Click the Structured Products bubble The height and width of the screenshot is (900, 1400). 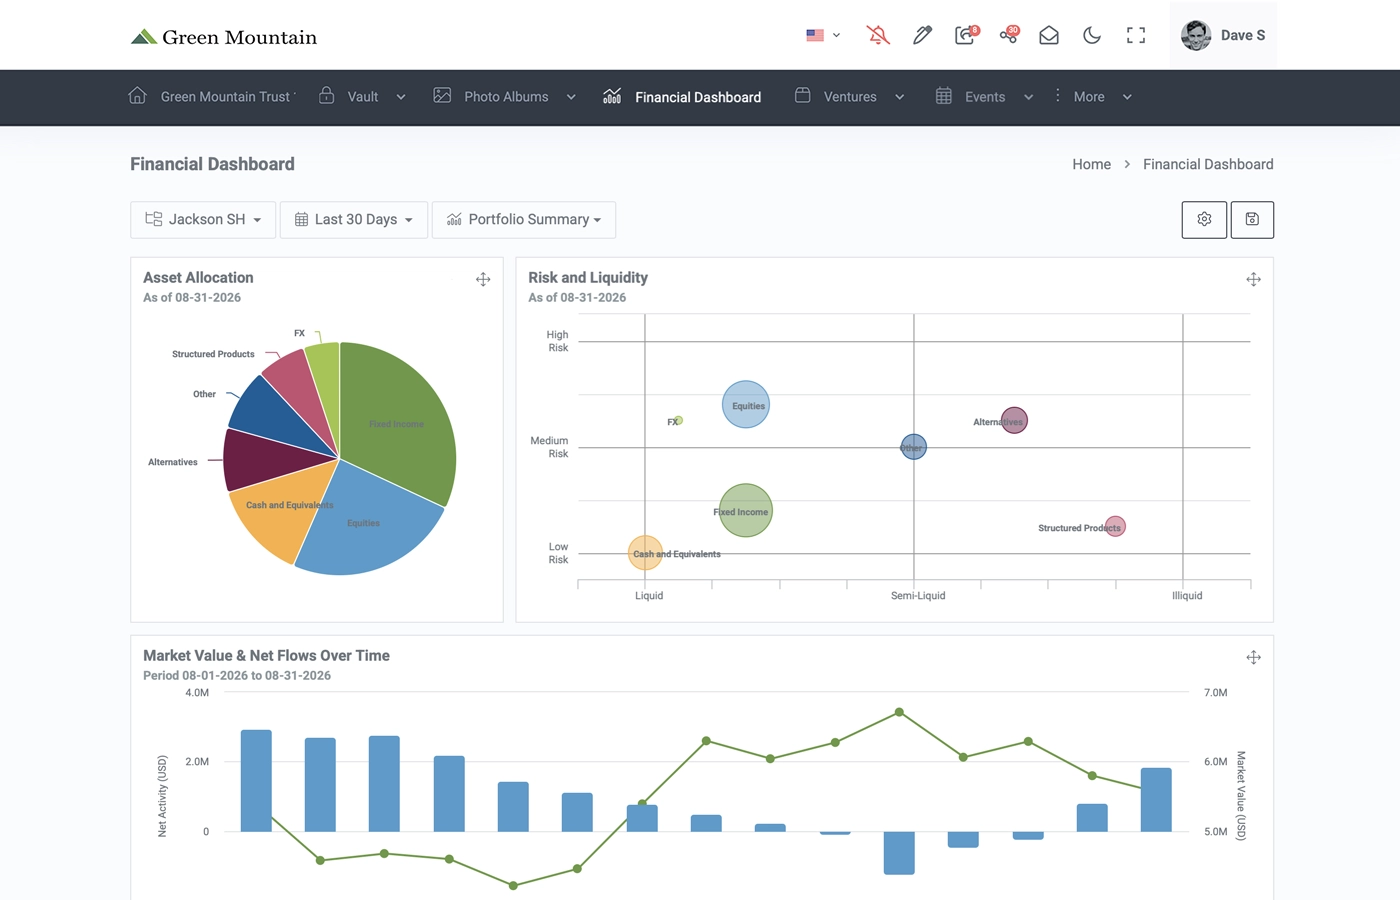tap(1116, 526)
